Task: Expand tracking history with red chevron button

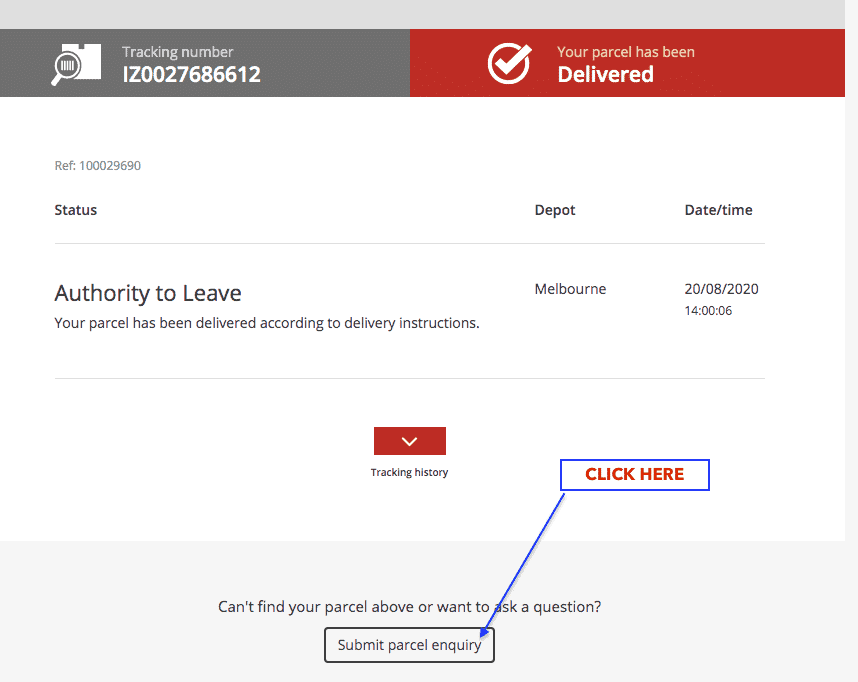Action: pos(409,441)
